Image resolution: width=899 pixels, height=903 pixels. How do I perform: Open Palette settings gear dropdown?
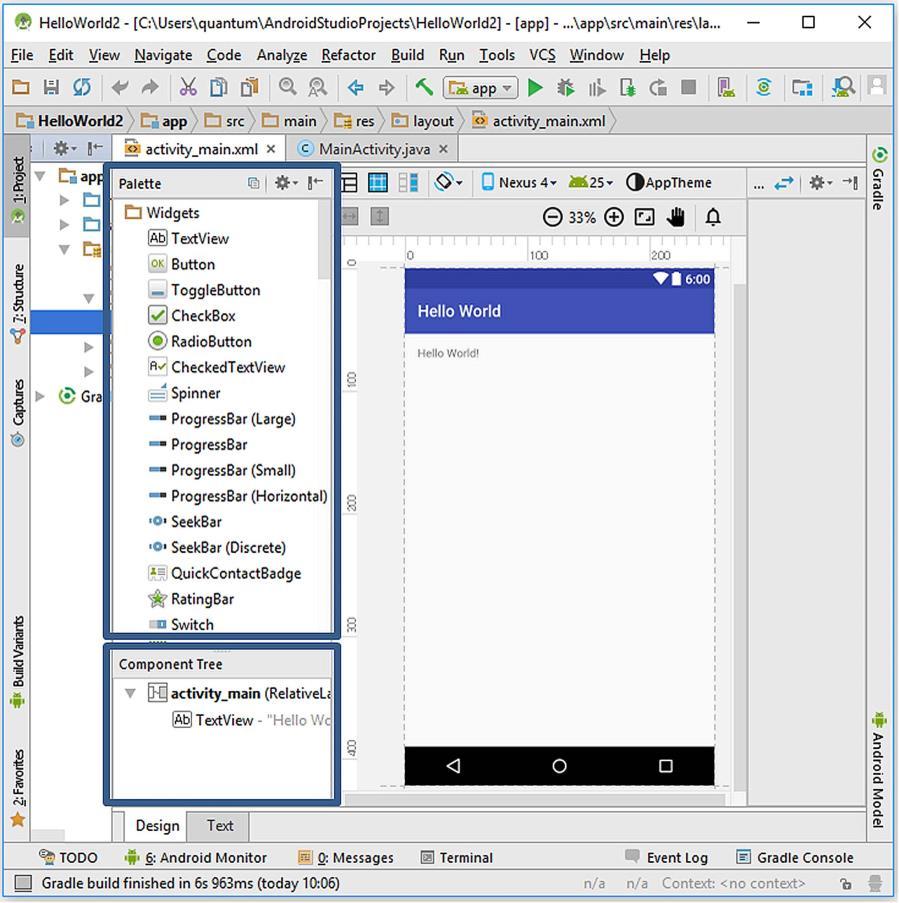click(286, 183)
